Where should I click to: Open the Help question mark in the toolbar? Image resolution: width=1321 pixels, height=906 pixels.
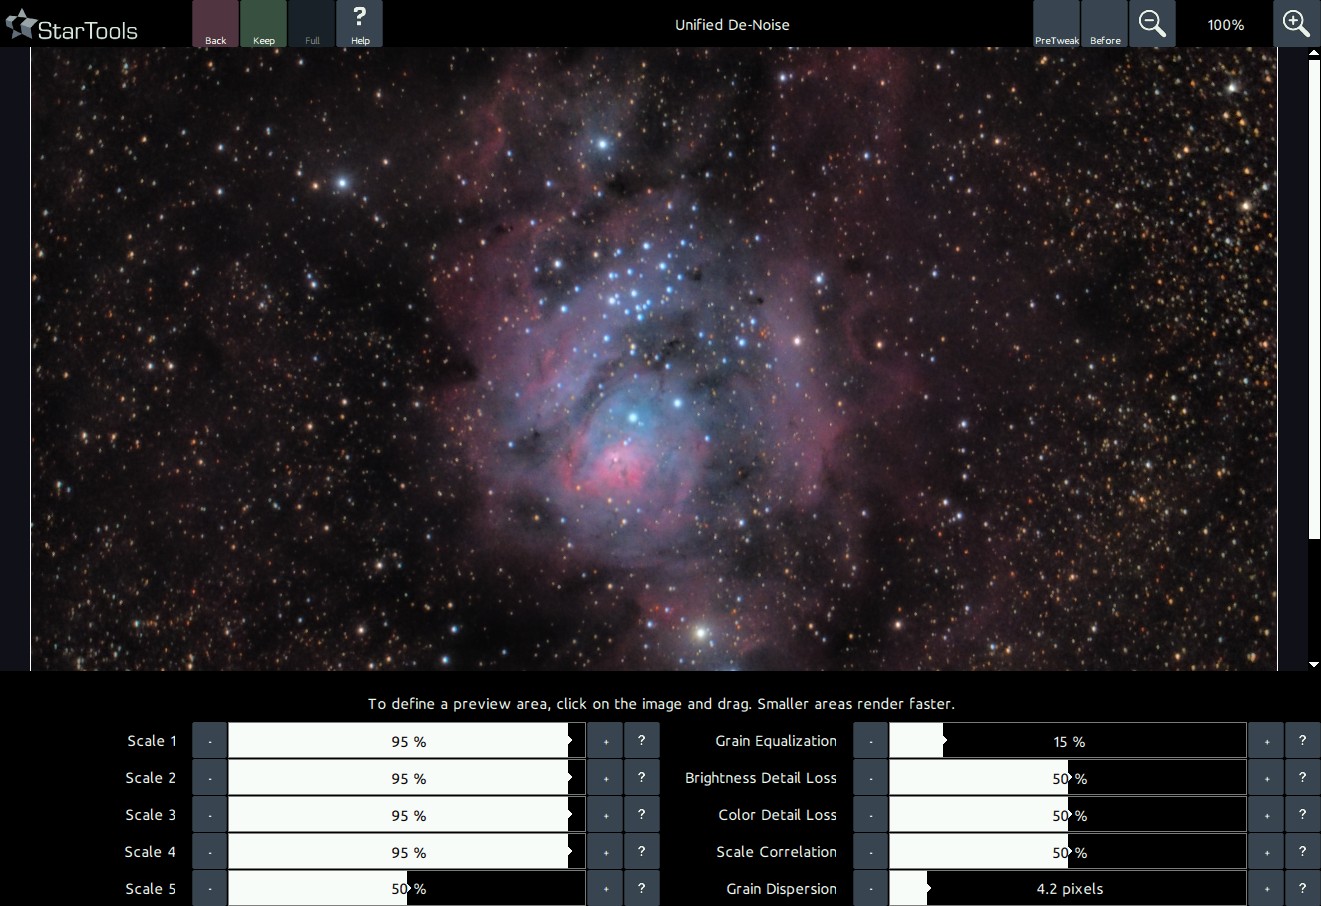tap(360, 24)
